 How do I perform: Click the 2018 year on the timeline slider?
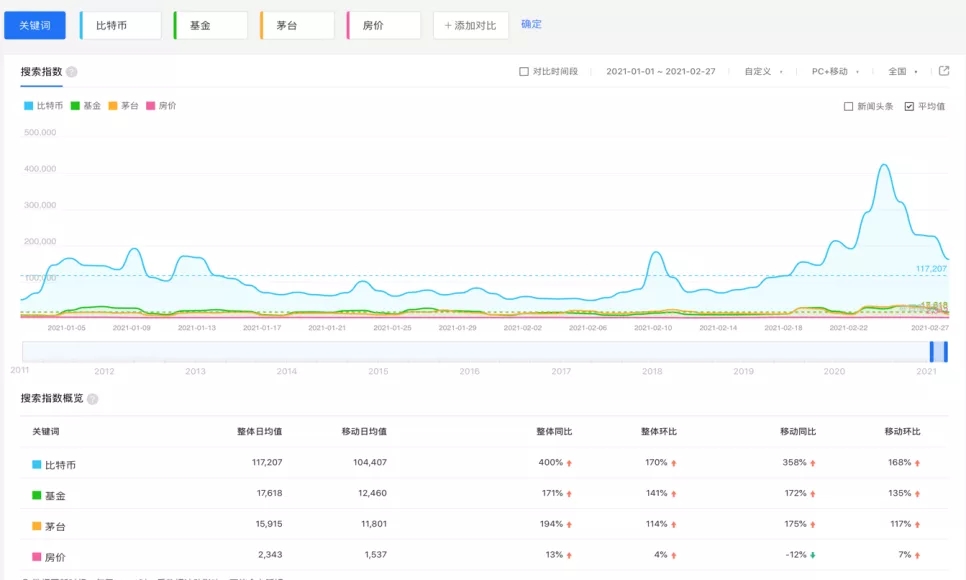click(652, 371)
